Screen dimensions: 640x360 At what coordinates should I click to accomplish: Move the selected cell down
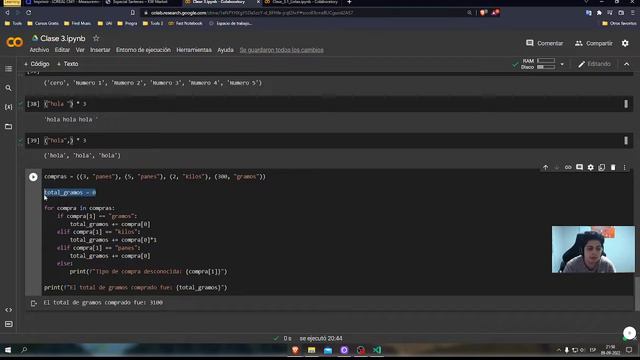coord(557,167)
